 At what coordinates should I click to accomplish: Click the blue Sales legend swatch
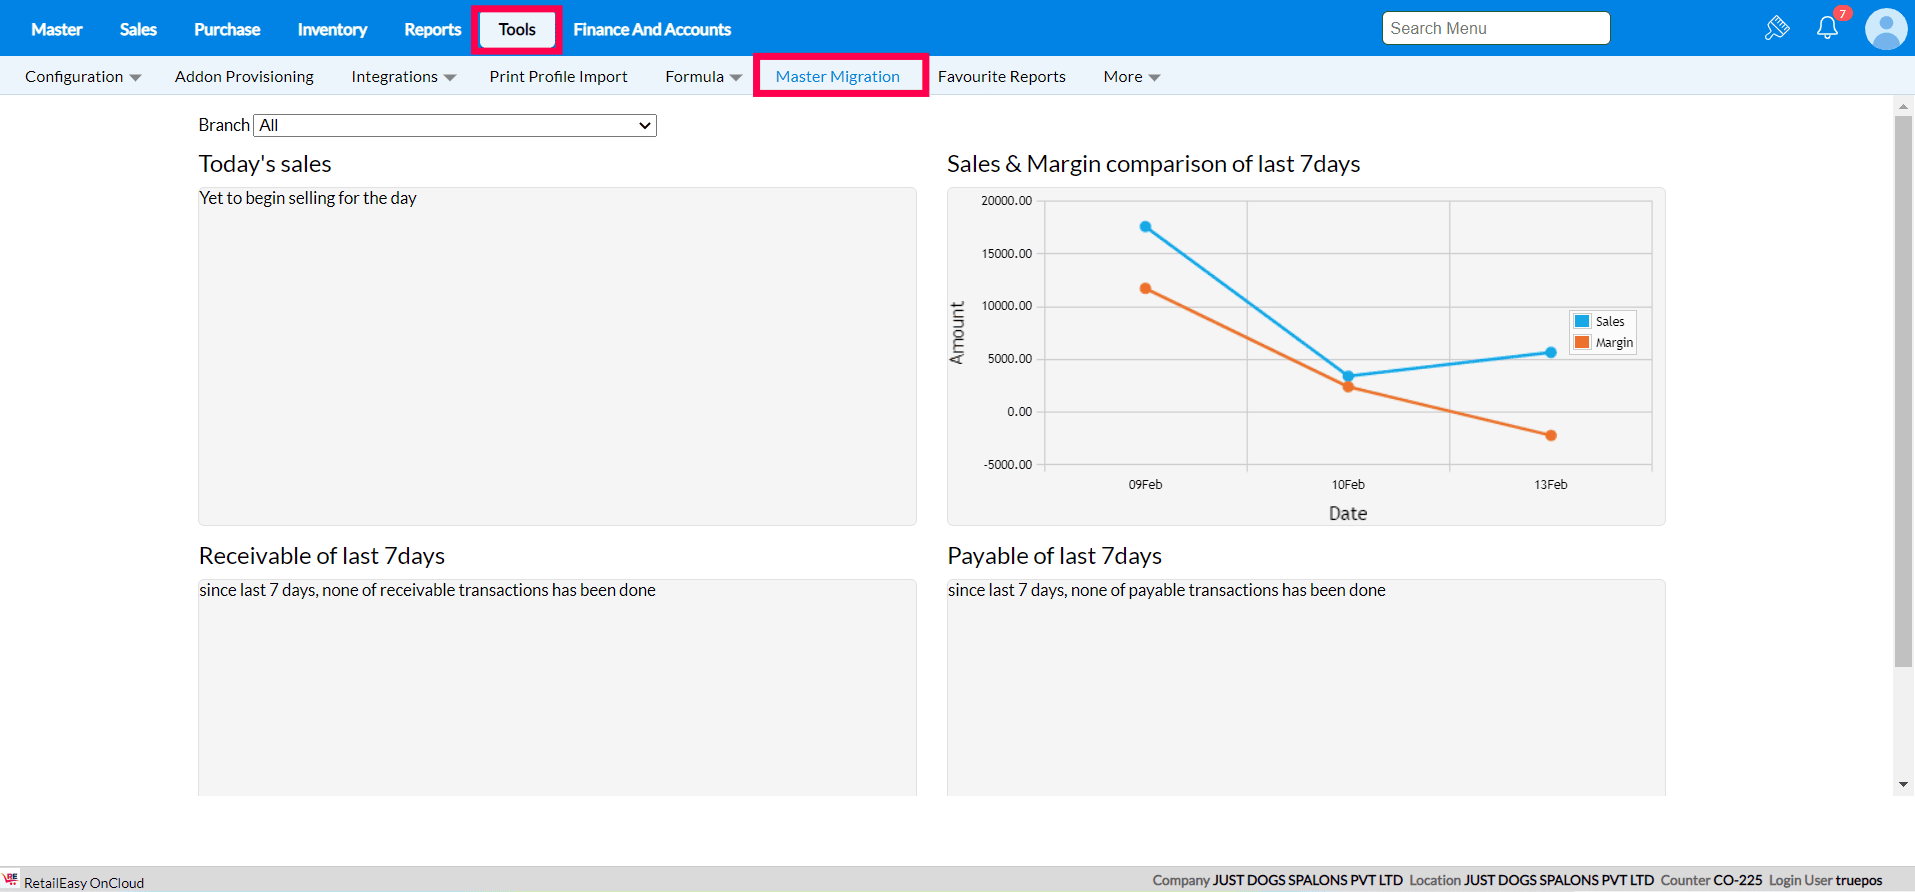pyautogui.click(x=1582, y=321)
